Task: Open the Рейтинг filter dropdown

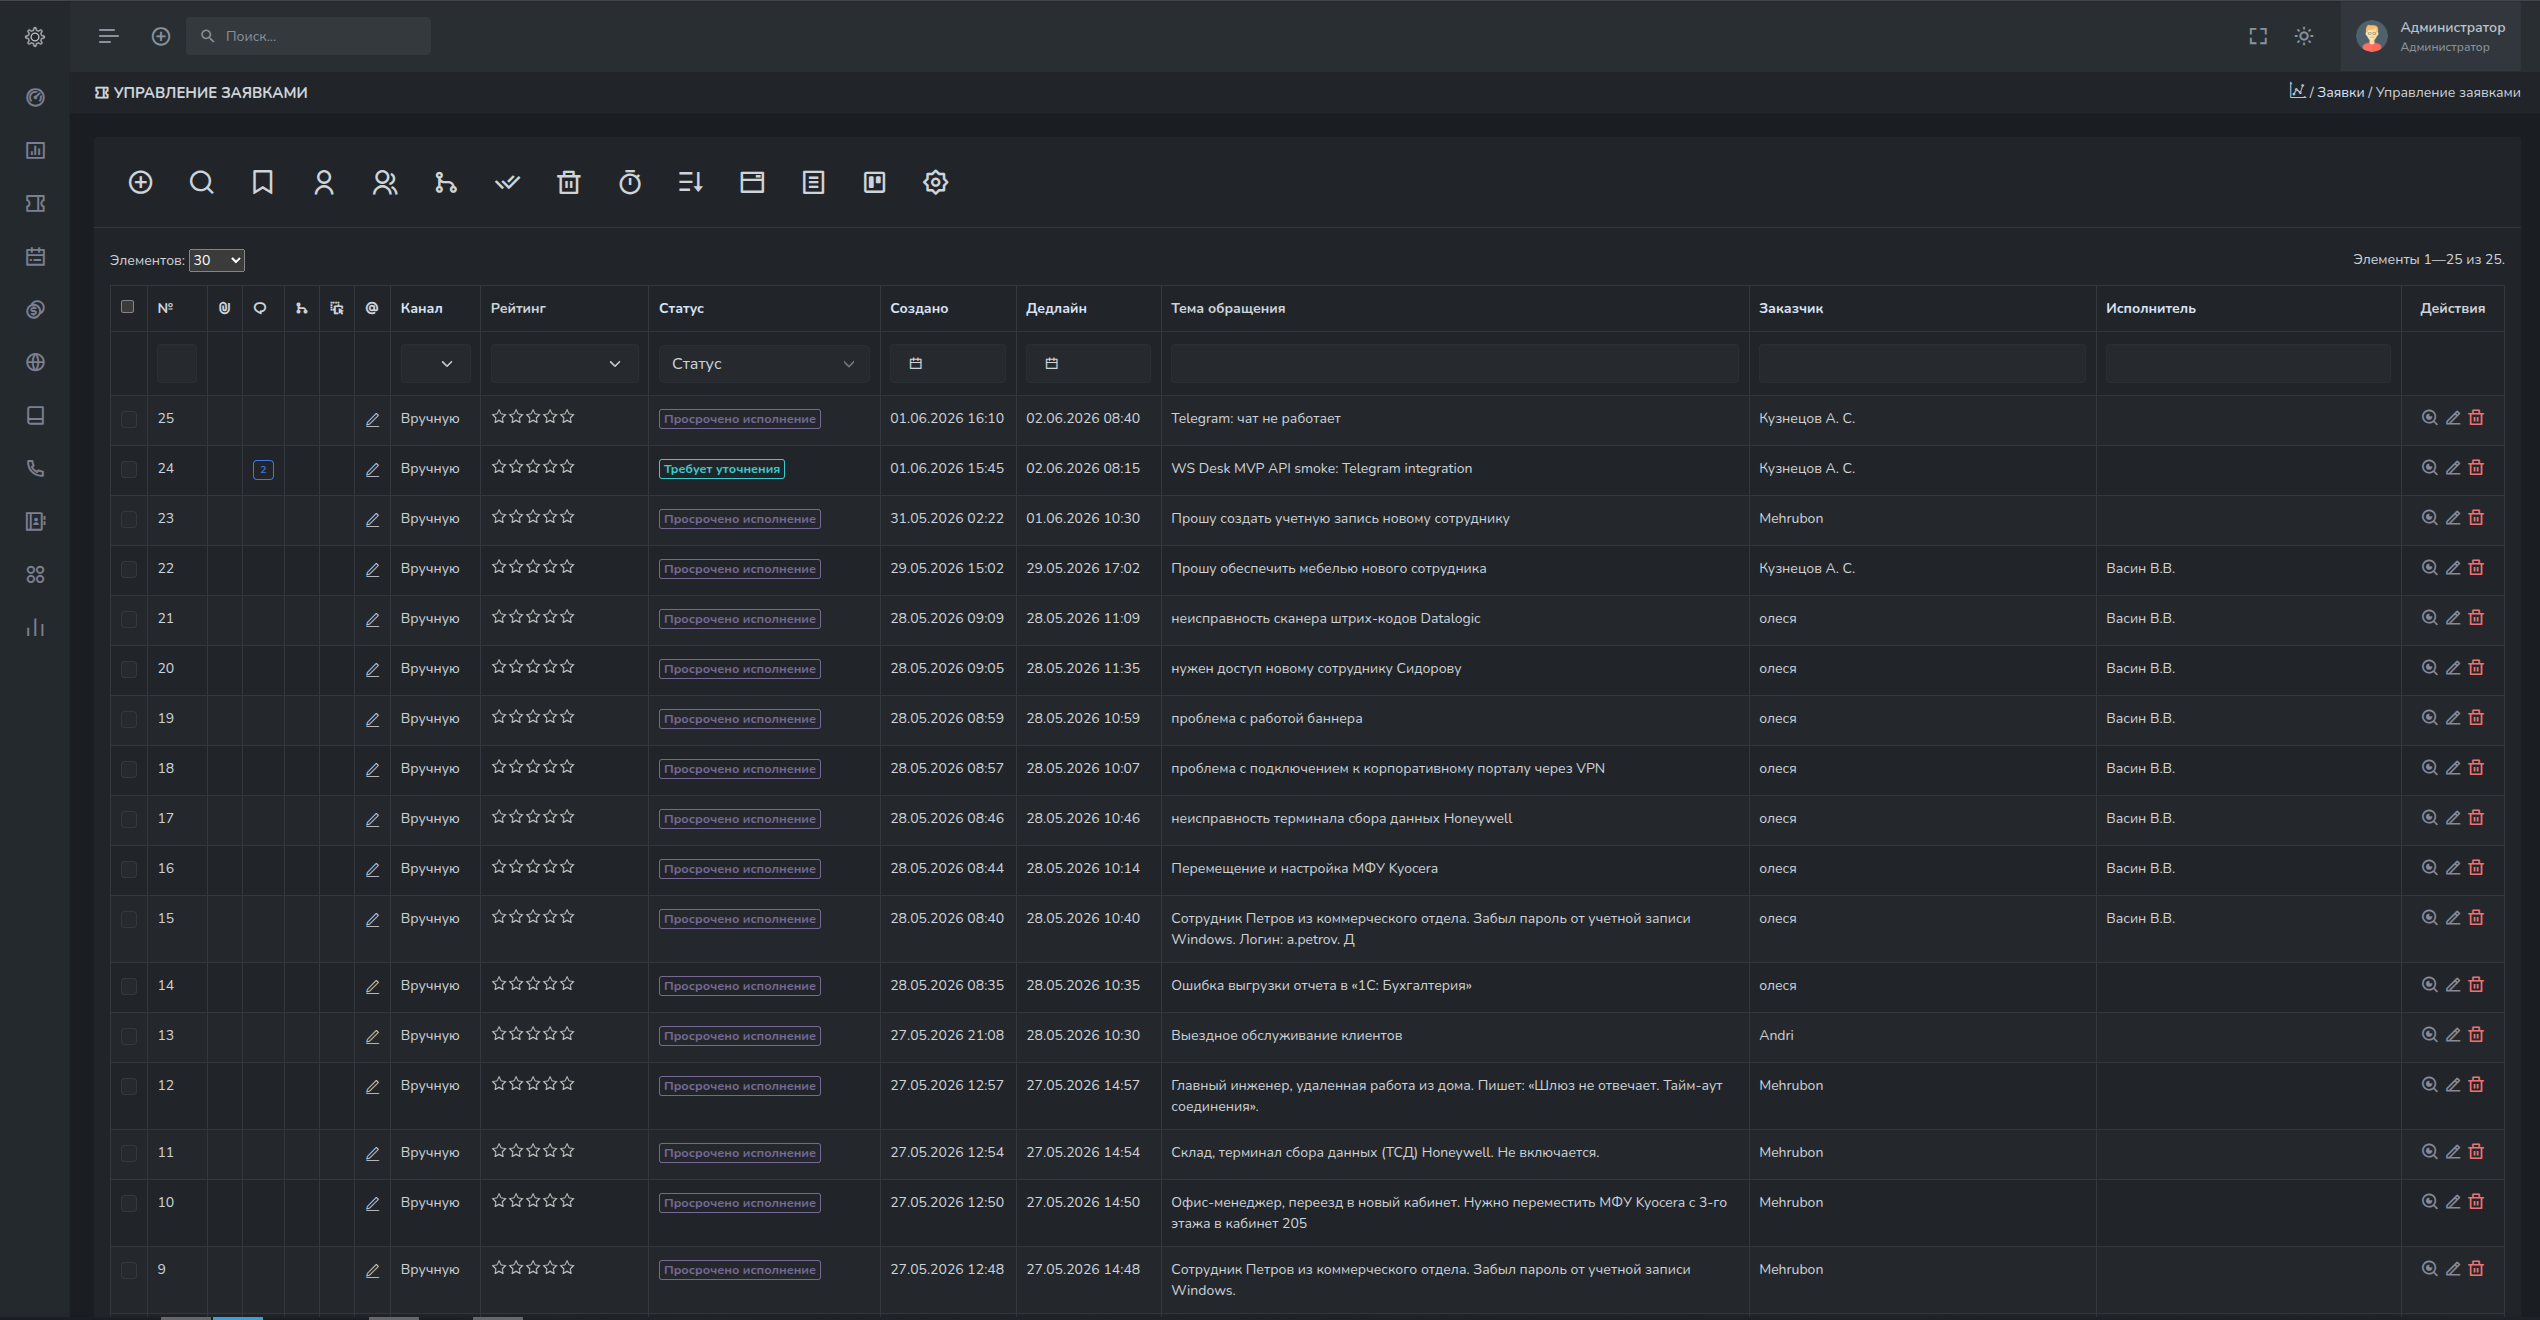Action: tap(564, 364)
